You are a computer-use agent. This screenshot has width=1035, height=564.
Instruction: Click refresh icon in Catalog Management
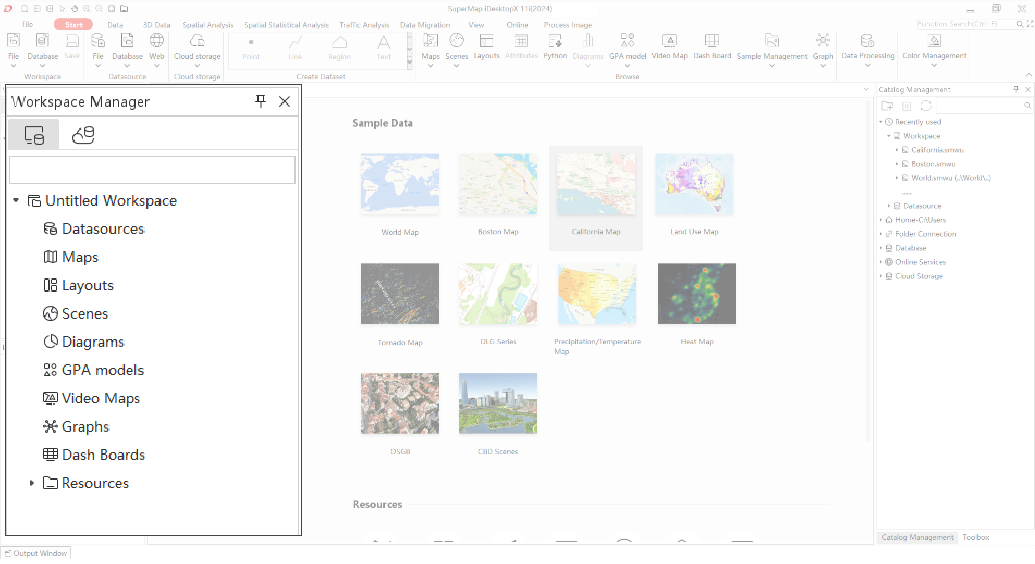[x=926, y=106]
